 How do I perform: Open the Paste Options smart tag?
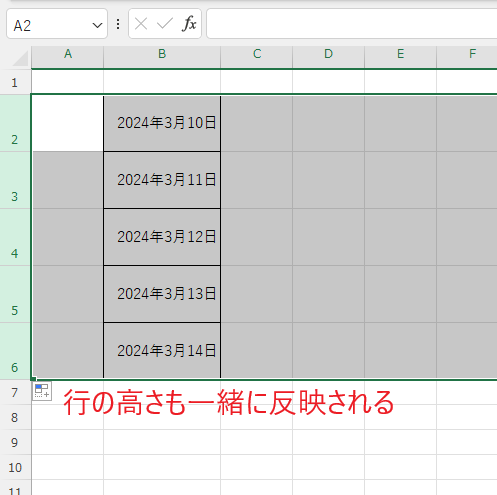(42, 391)
